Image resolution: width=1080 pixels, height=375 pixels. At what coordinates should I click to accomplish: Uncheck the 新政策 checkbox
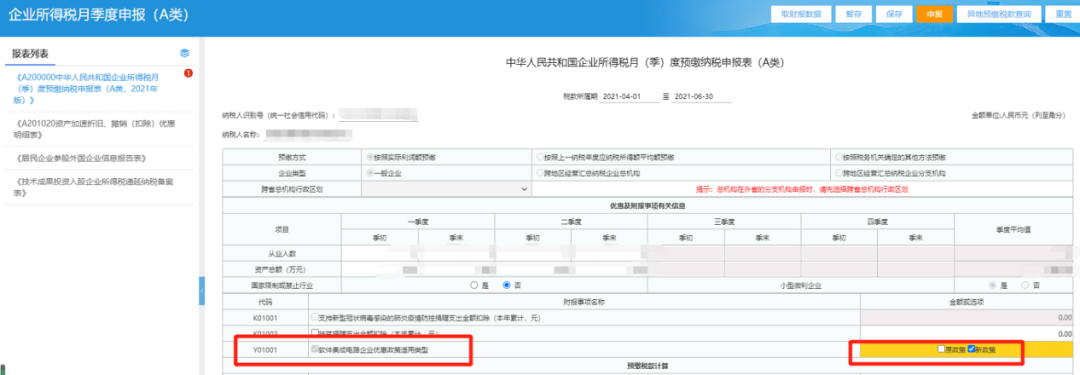(x=971, y=349)
